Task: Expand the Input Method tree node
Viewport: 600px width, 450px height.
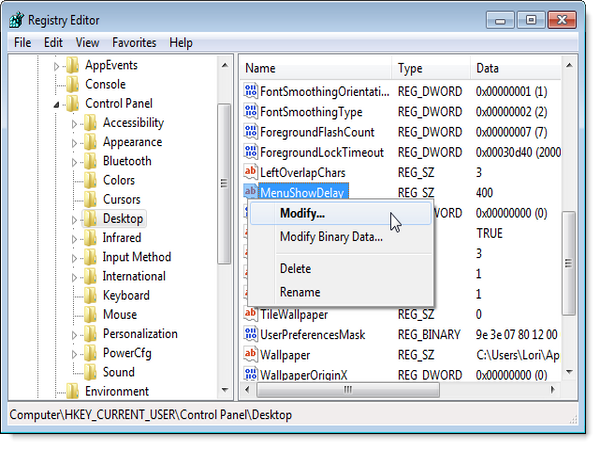Action: 74,257
